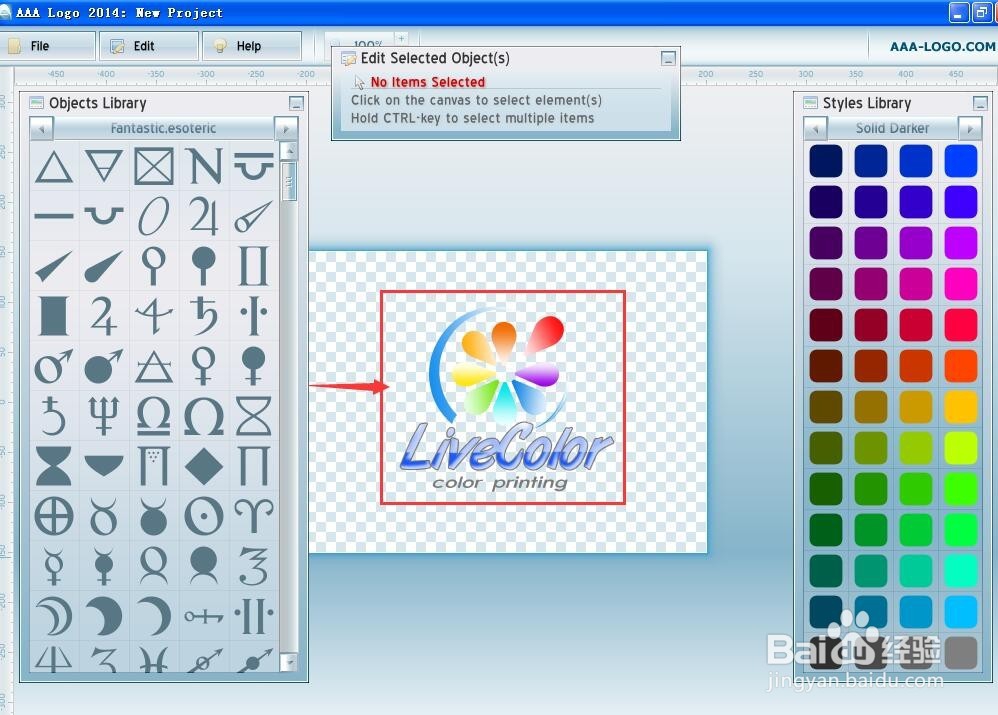This screenshot has width=998, height=715.
Task: Insert the filled hourglass symbol
Action: click(x=53, y=466)
